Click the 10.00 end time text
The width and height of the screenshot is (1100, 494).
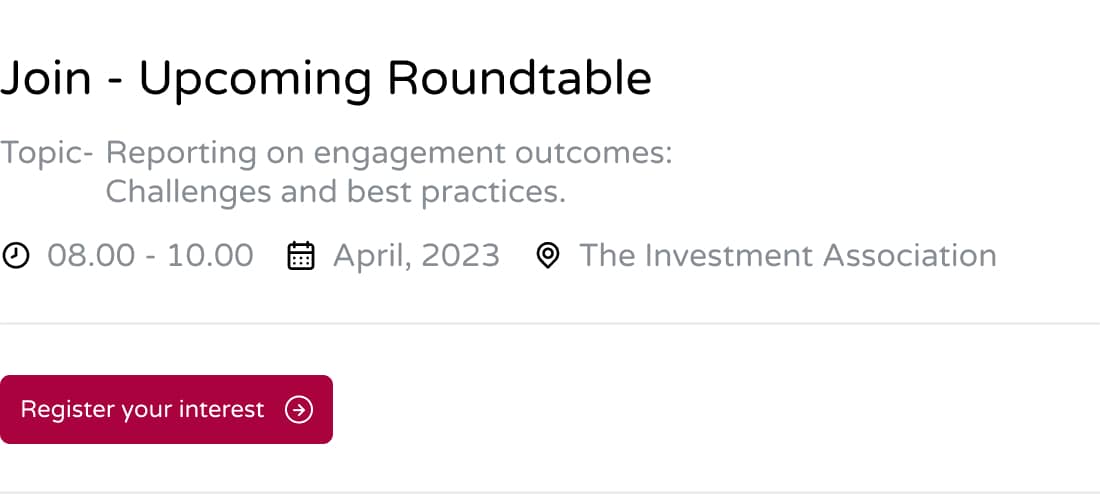(210, 255)
